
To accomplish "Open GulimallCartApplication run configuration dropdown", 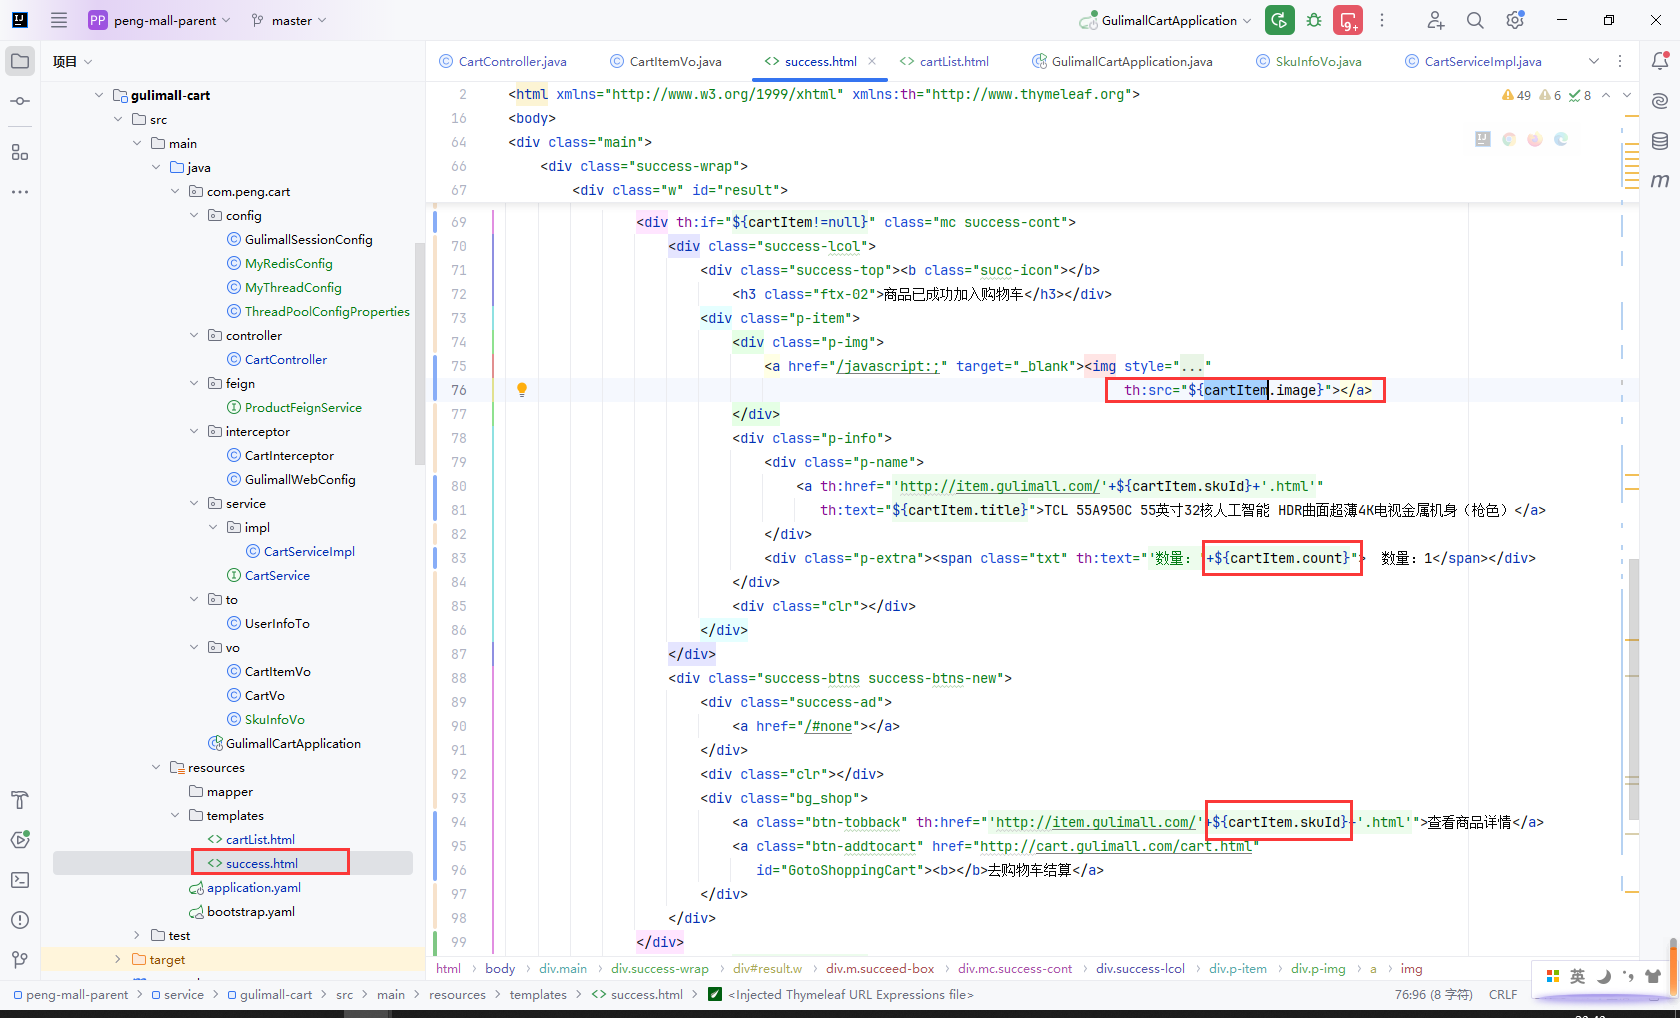I will pos(1165,20).
